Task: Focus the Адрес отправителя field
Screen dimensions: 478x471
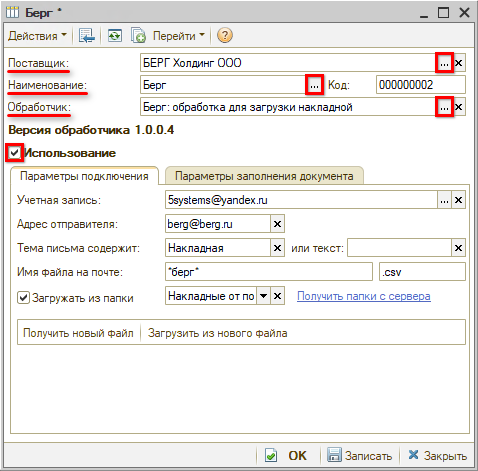Action: coord(218,224)
